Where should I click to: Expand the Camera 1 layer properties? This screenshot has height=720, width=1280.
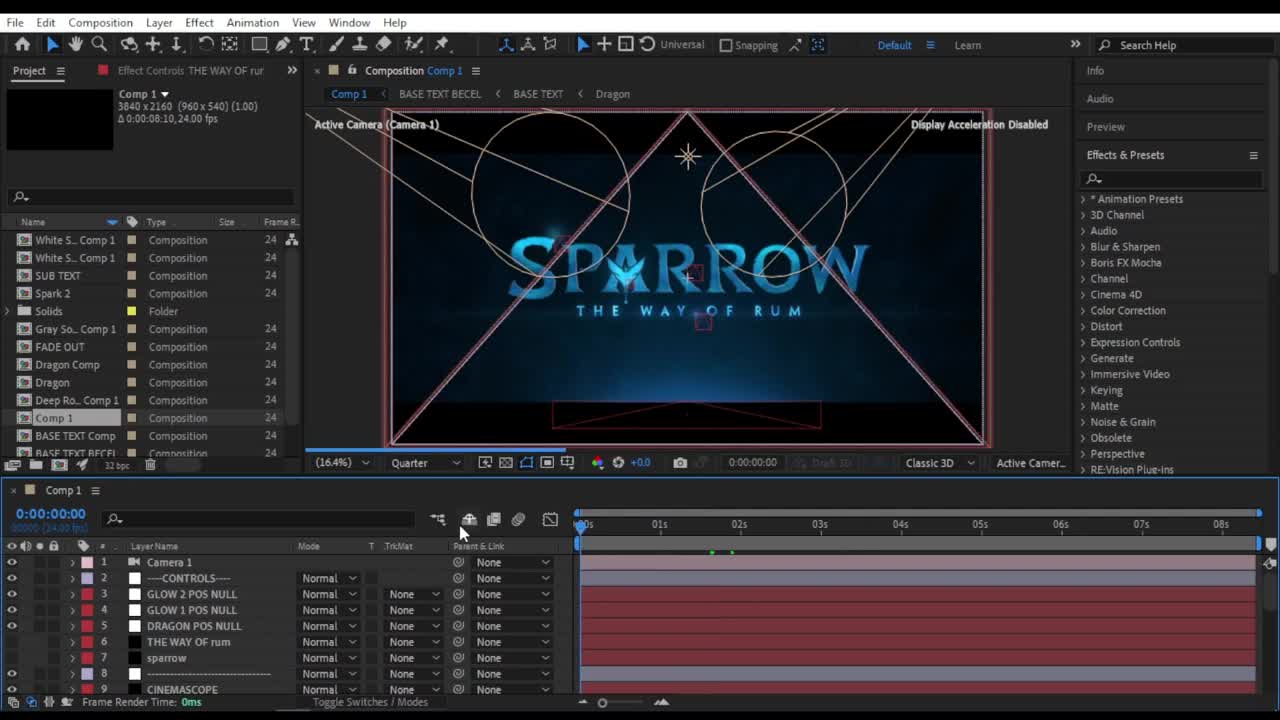point(72,562)
